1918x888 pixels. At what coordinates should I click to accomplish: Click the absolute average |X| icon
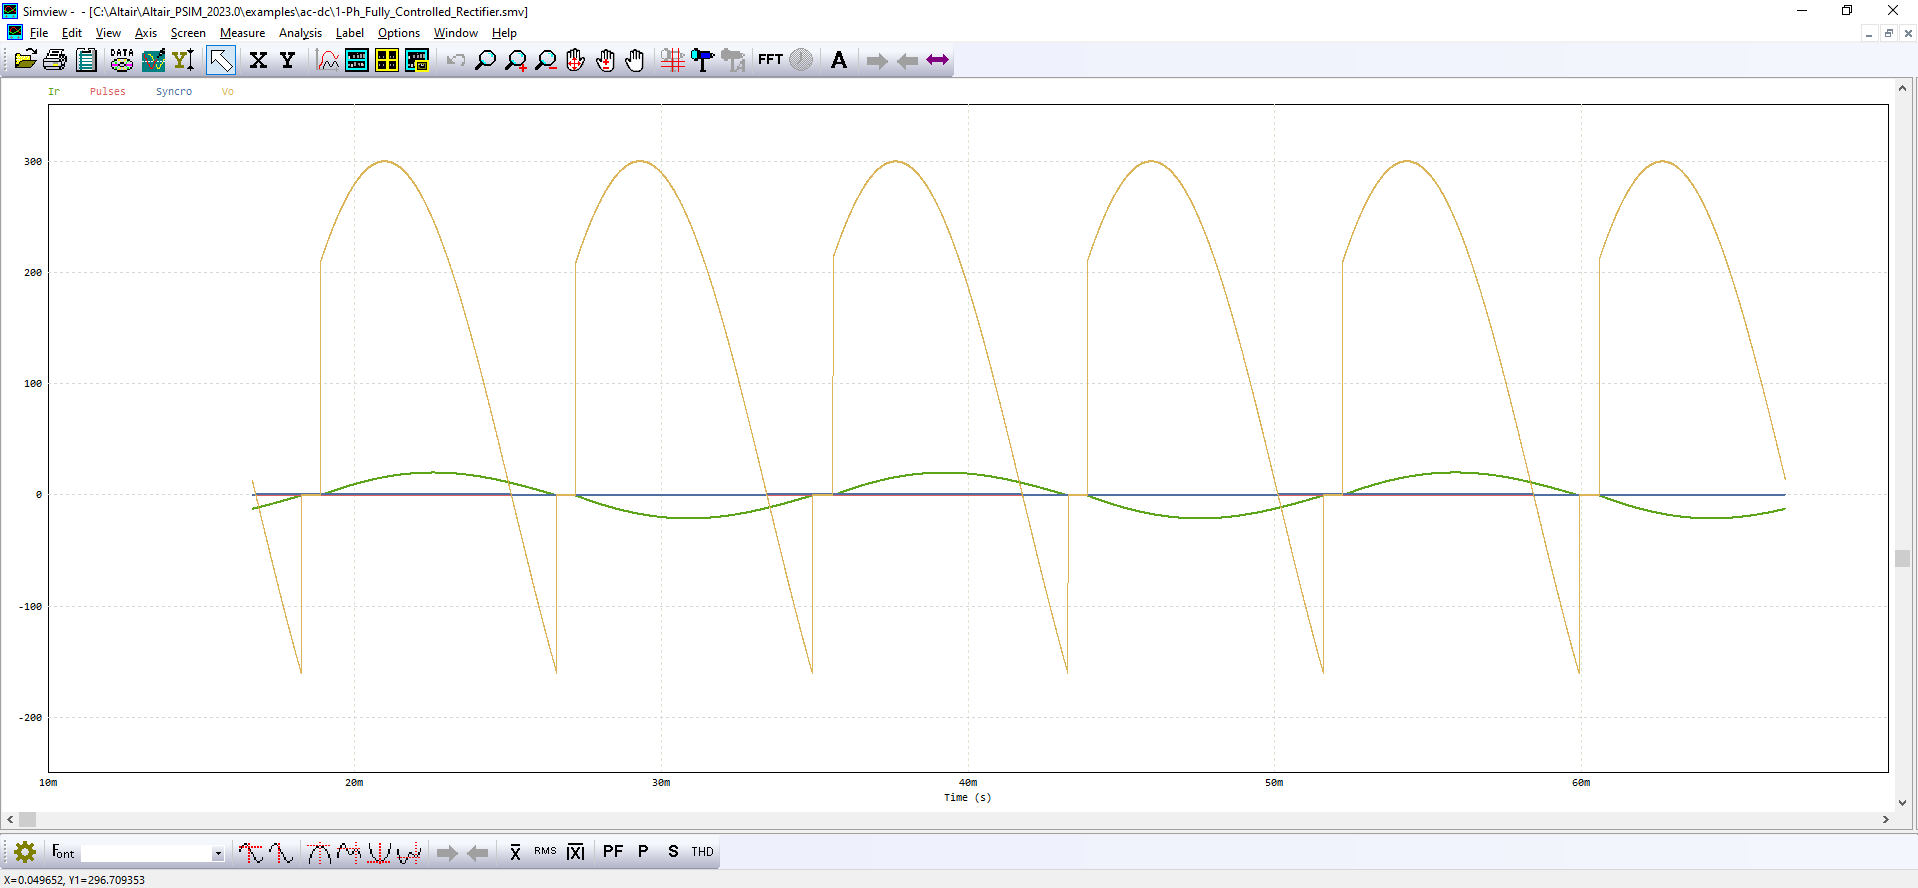coord(576,852)
